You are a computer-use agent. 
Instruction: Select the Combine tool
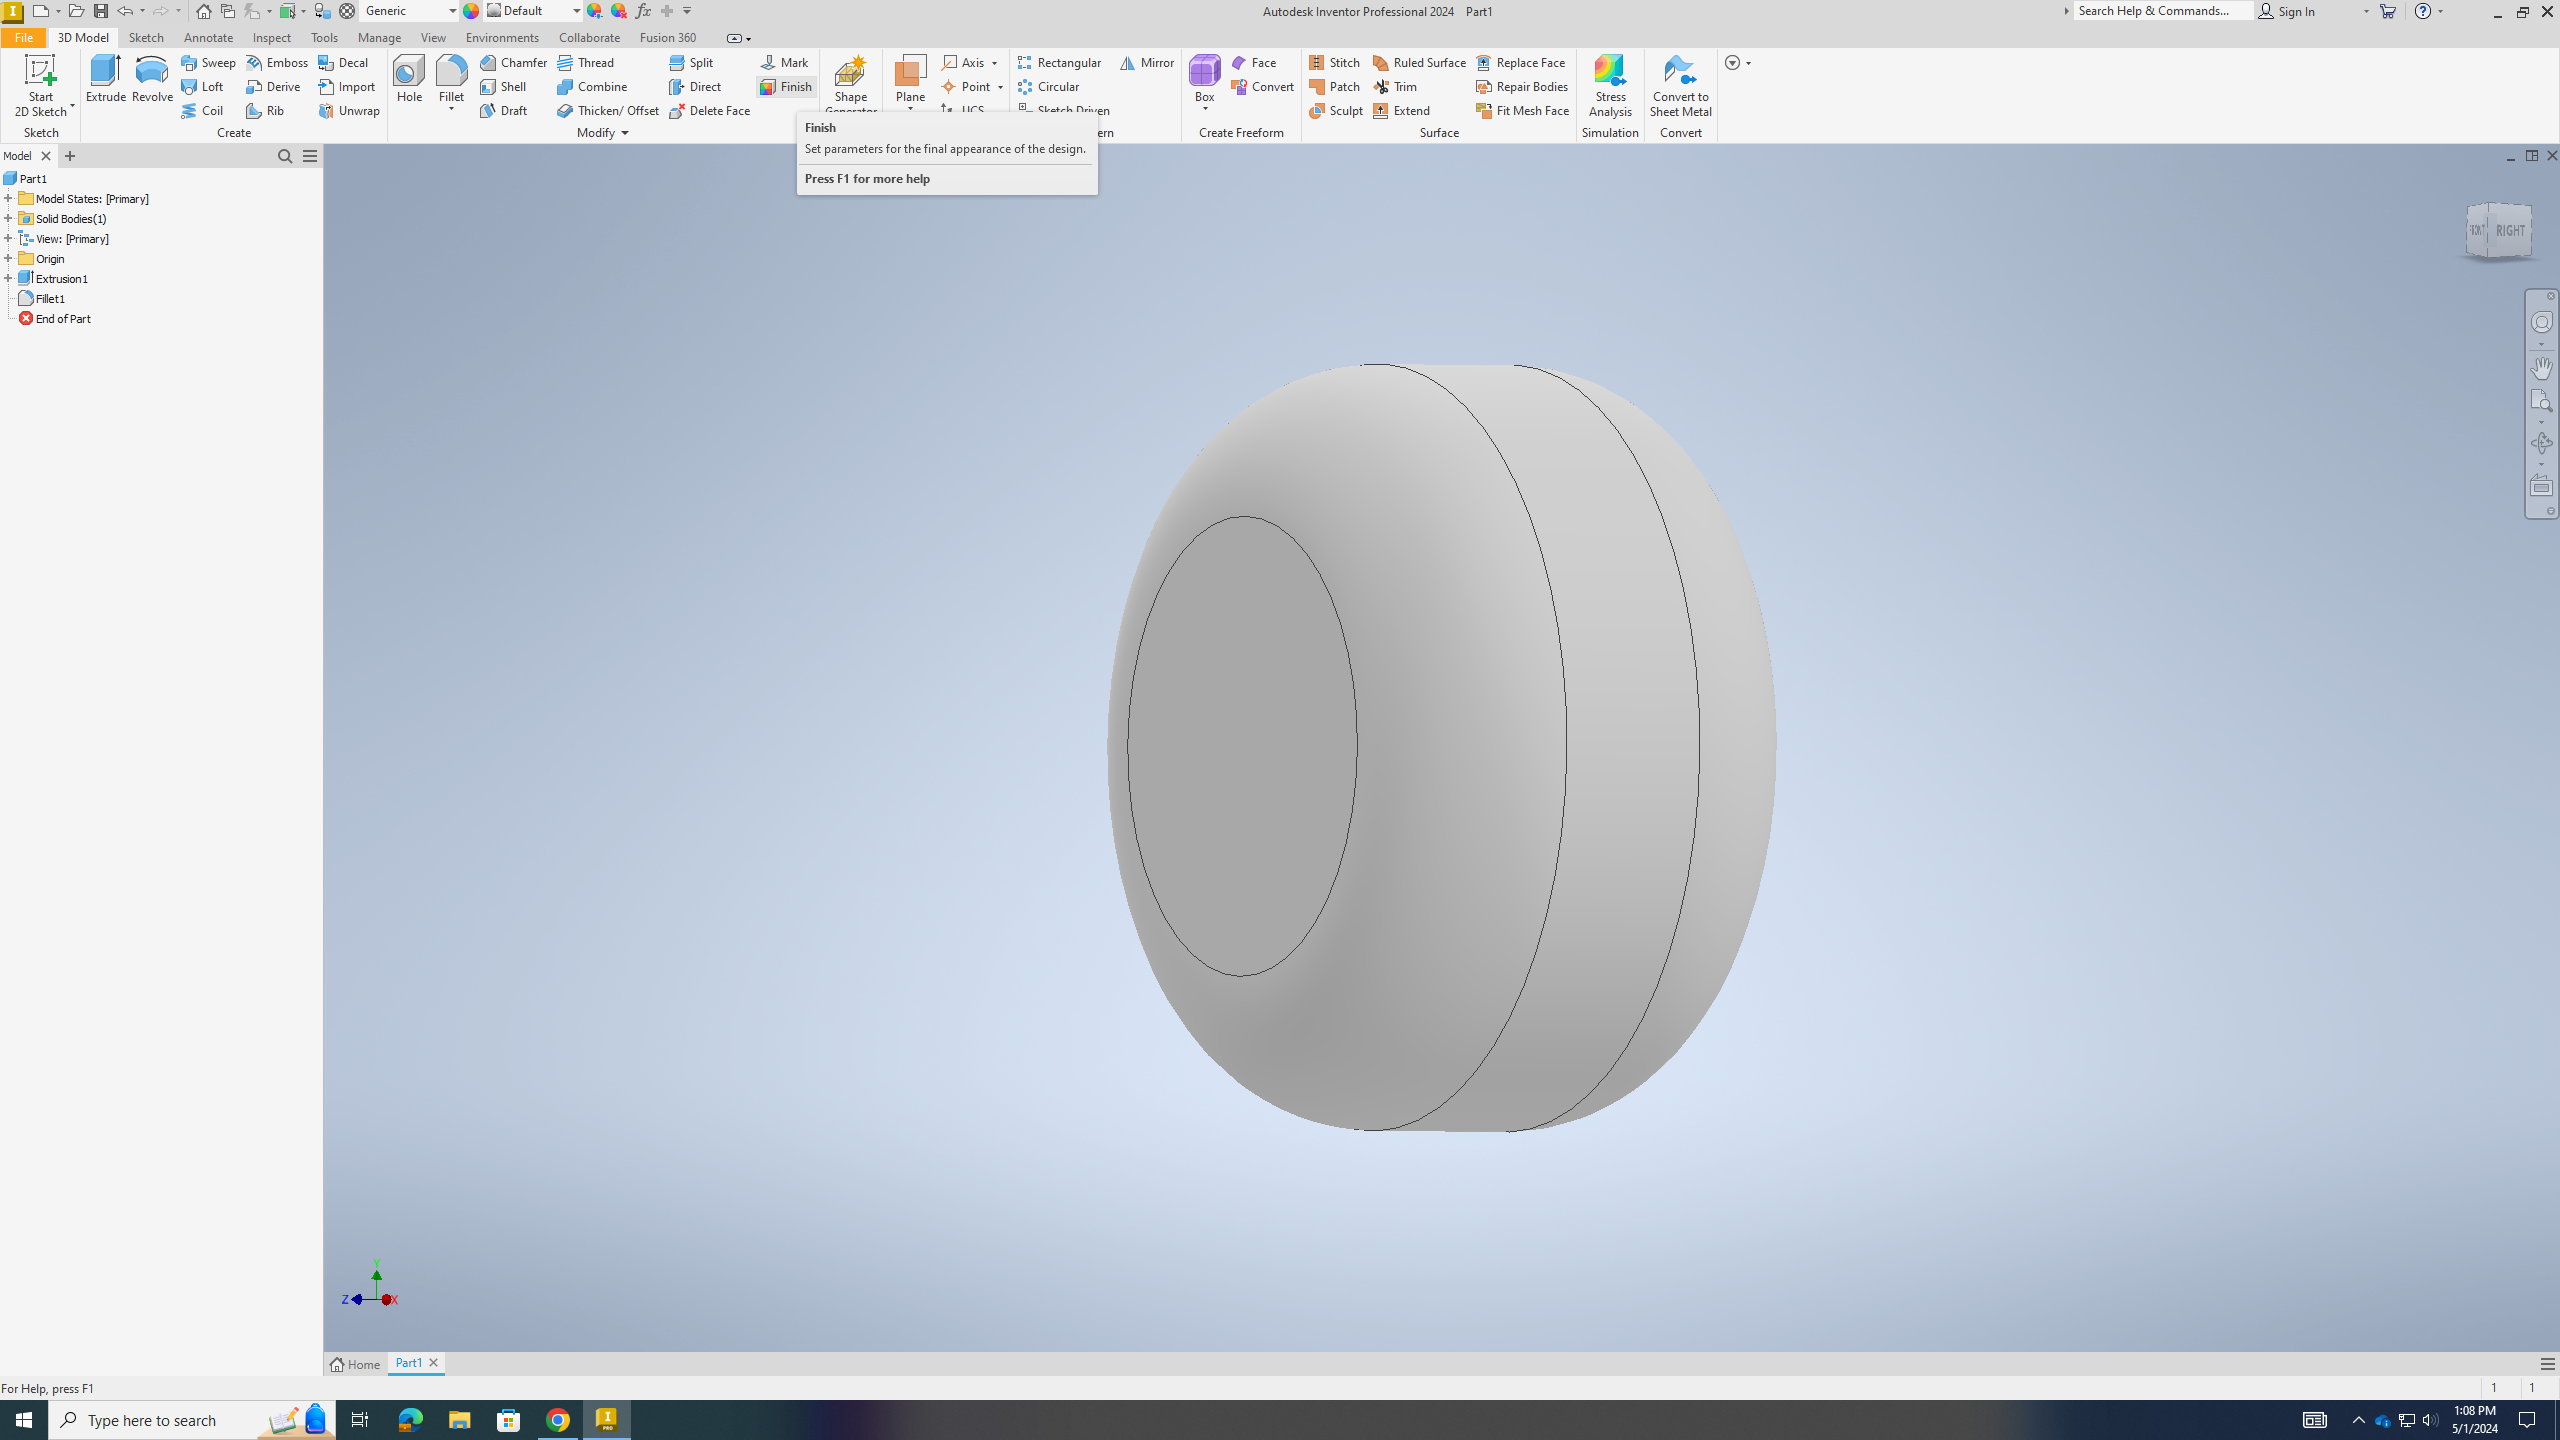[x=593, y=86]
